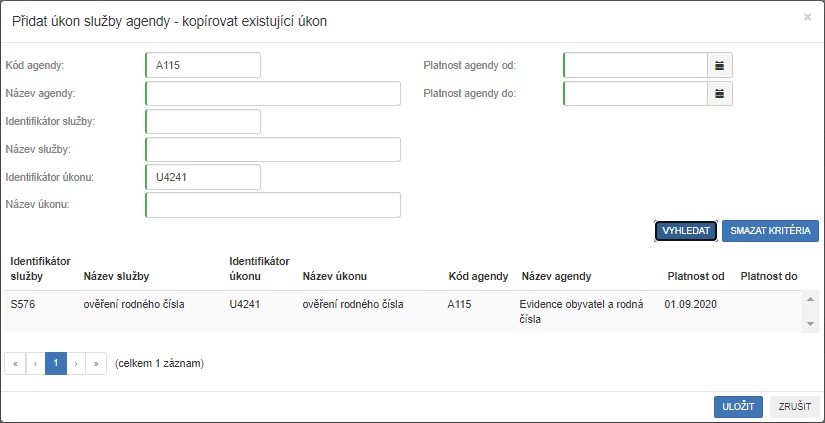825x423 pixels.
Task: Select result row with service S576
Action: tap(400, 311)
